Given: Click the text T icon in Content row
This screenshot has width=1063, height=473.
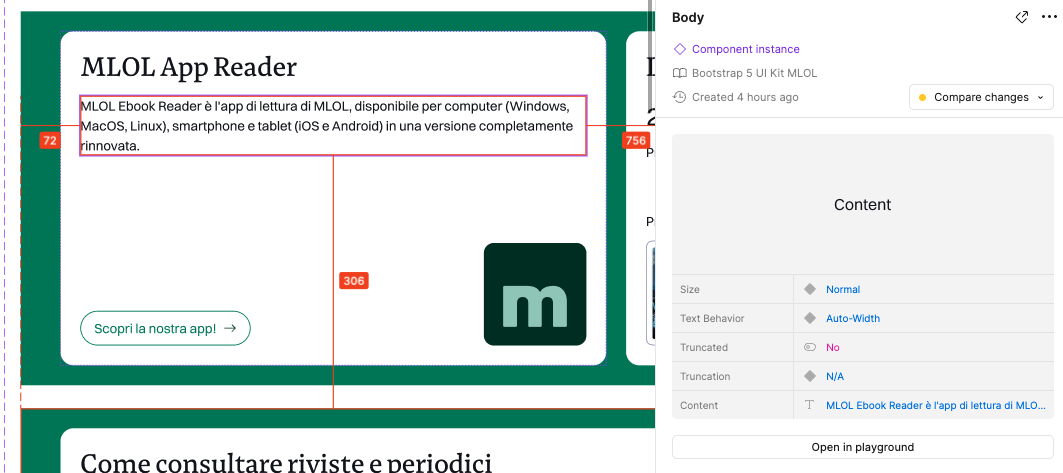Looking at the screenshot, I should coord(810,405).
